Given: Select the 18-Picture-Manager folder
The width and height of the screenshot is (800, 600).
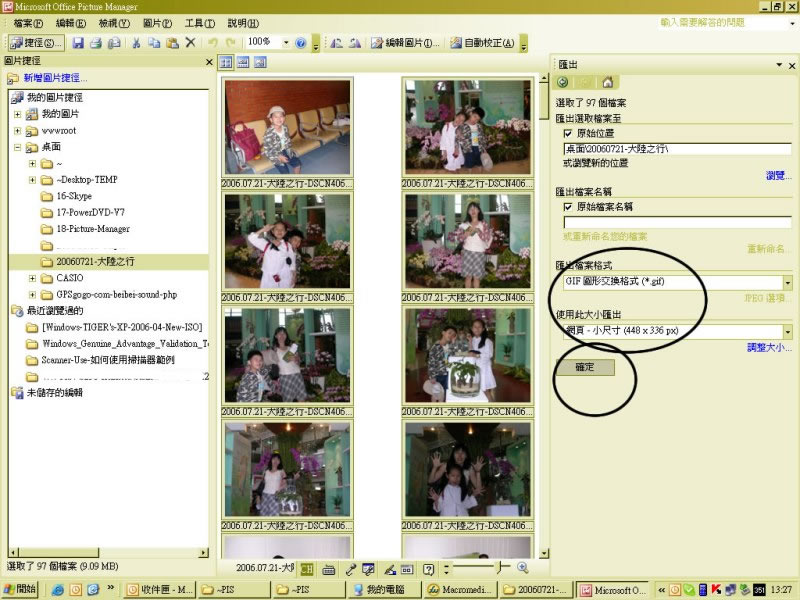Looking at the screenshot, I should coord(93,229).
